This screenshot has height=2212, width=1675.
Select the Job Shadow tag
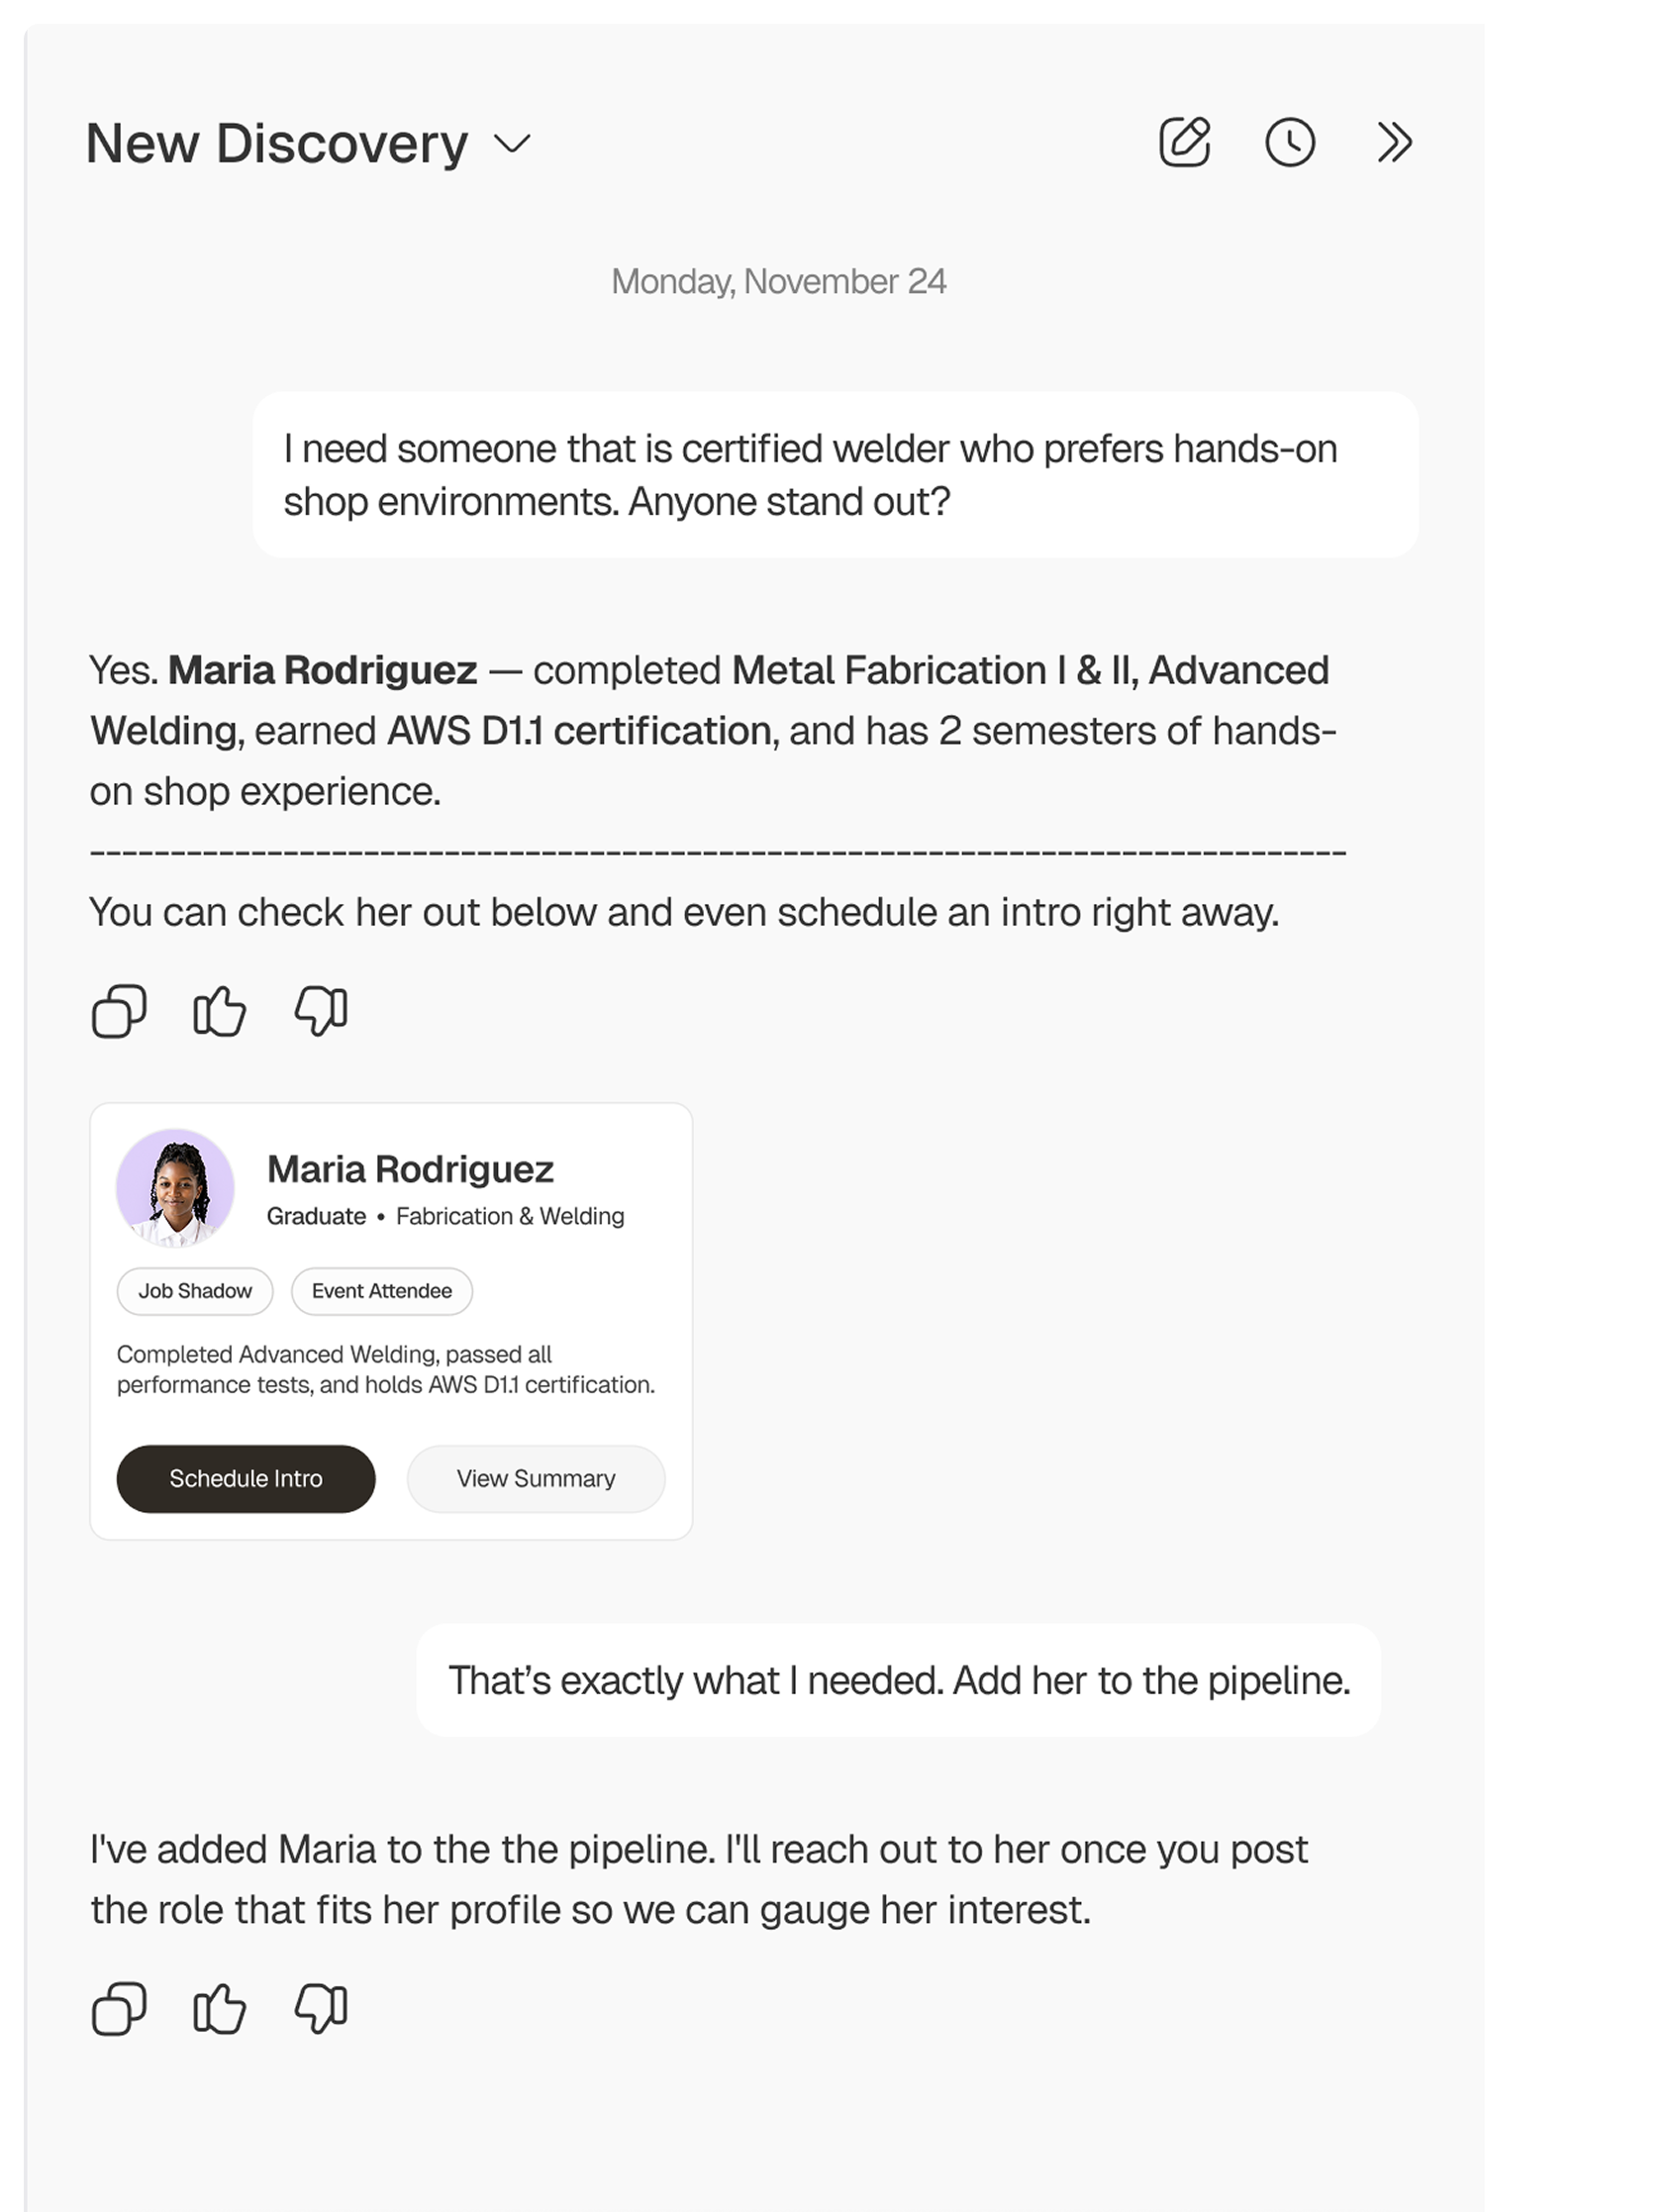pyautogui.click(x=195, y=1291)
